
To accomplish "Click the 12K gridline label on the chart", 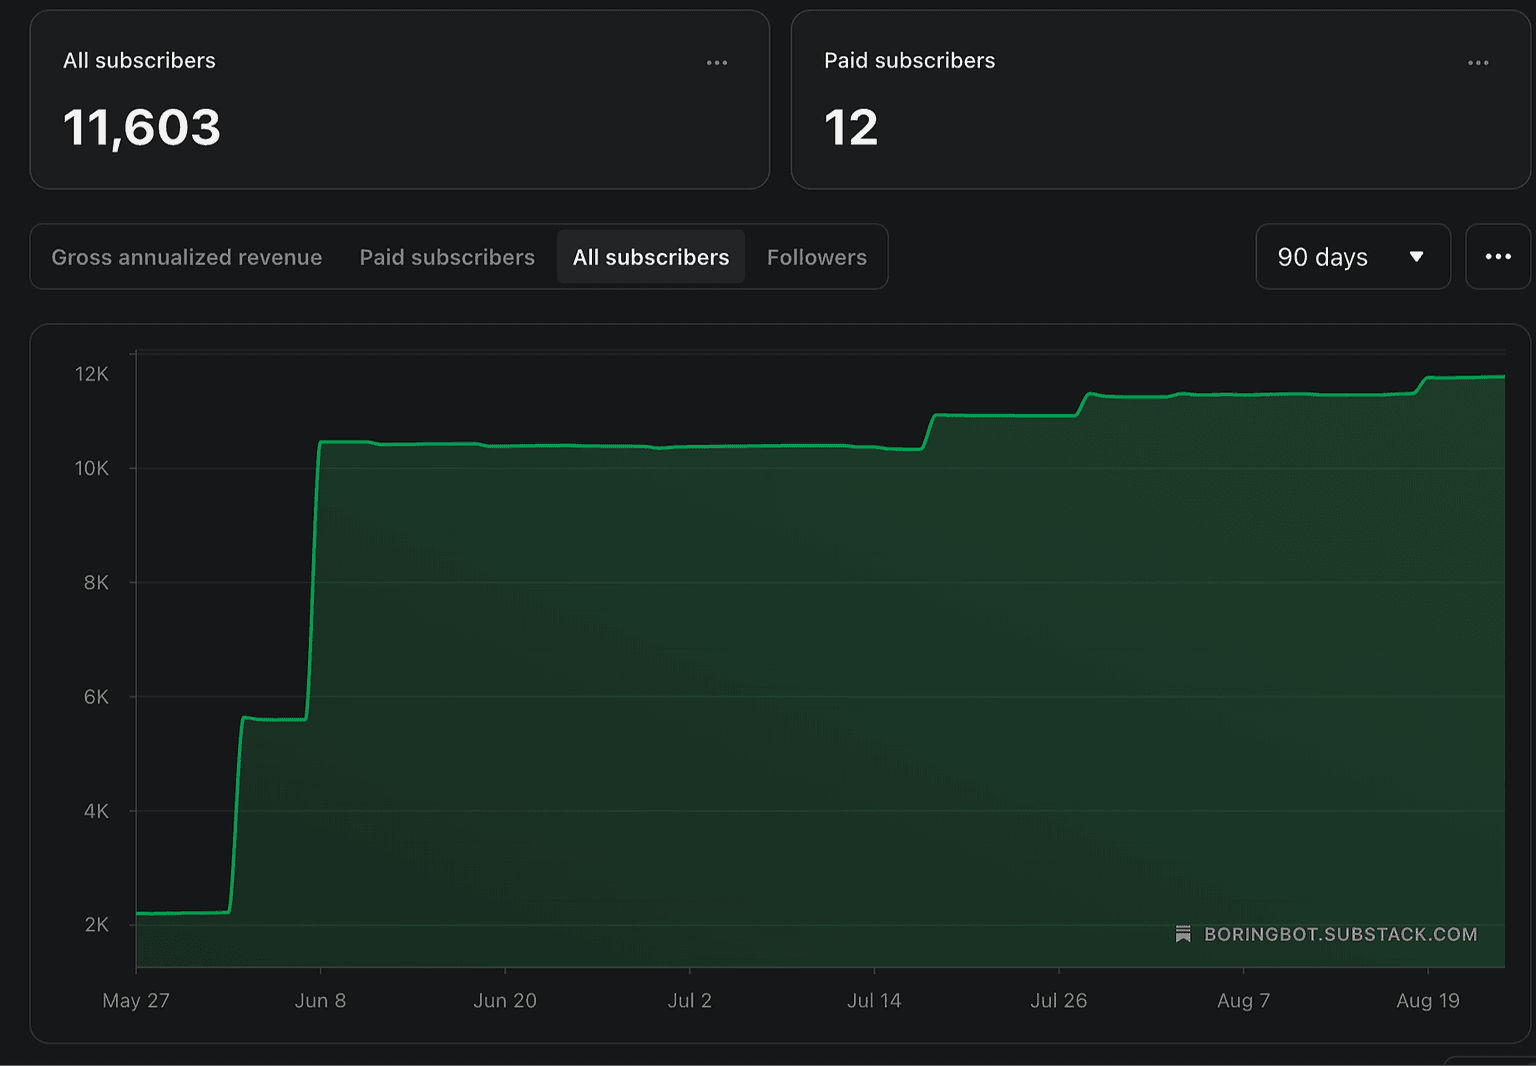I will (93, 374).
